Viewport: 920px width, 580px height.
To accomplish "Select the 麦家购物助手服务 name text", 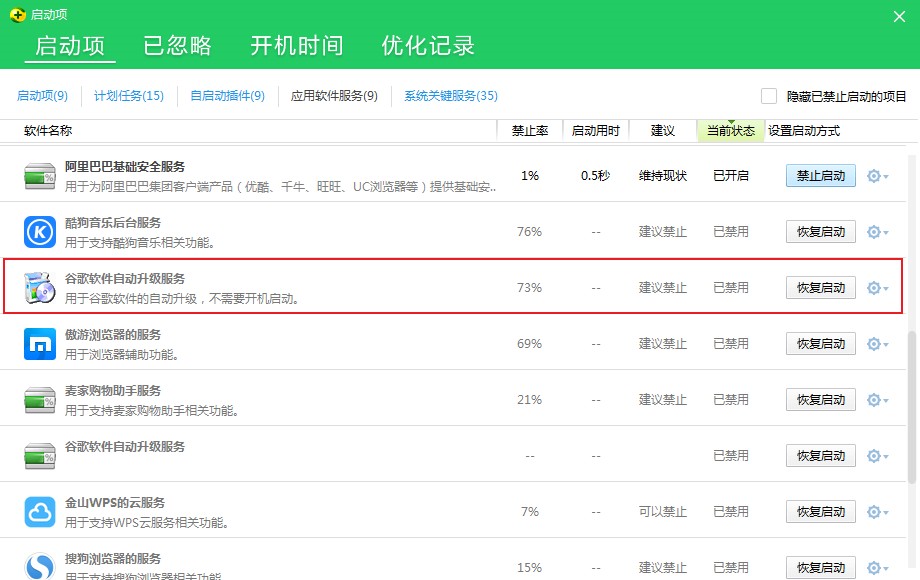I will (x=113, y=391).
